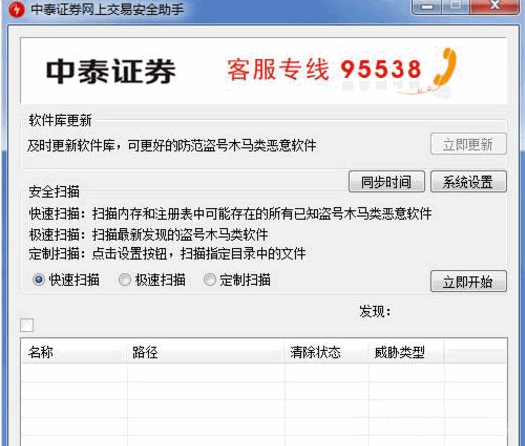Image resolution: width=525 pixels, height=446 pixels.
Task: Click the 客服专线 95538 banner text
Action: [324, 69]
